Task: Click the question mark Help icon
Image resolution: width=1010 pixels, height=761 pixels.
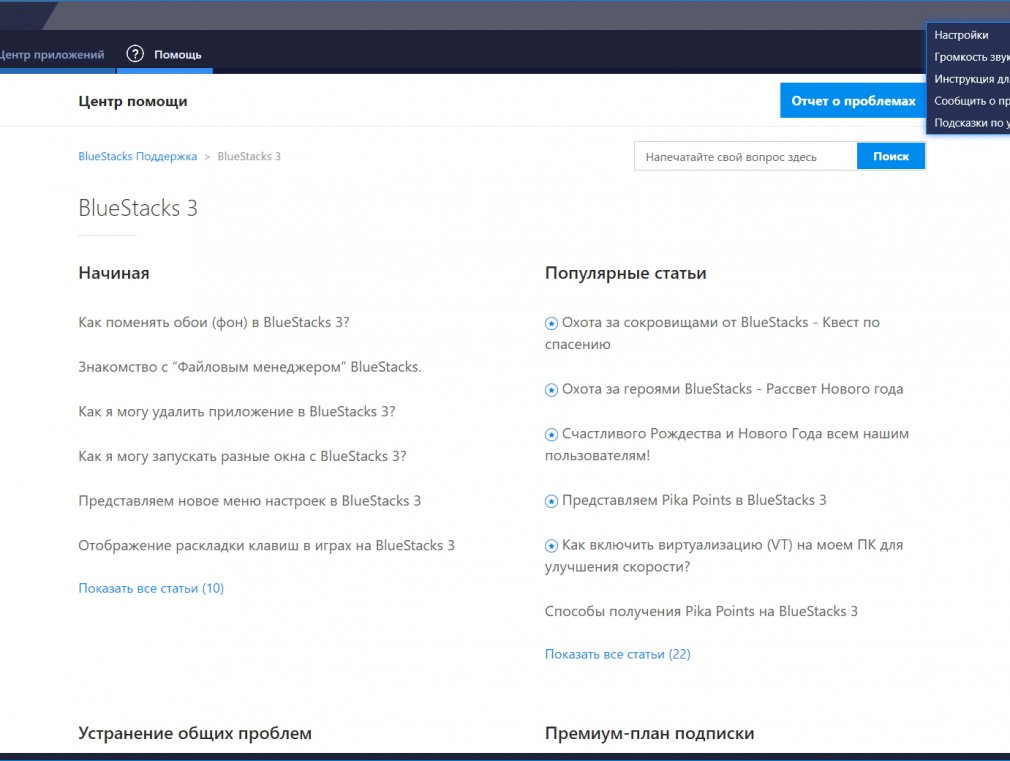Action: 135,54
